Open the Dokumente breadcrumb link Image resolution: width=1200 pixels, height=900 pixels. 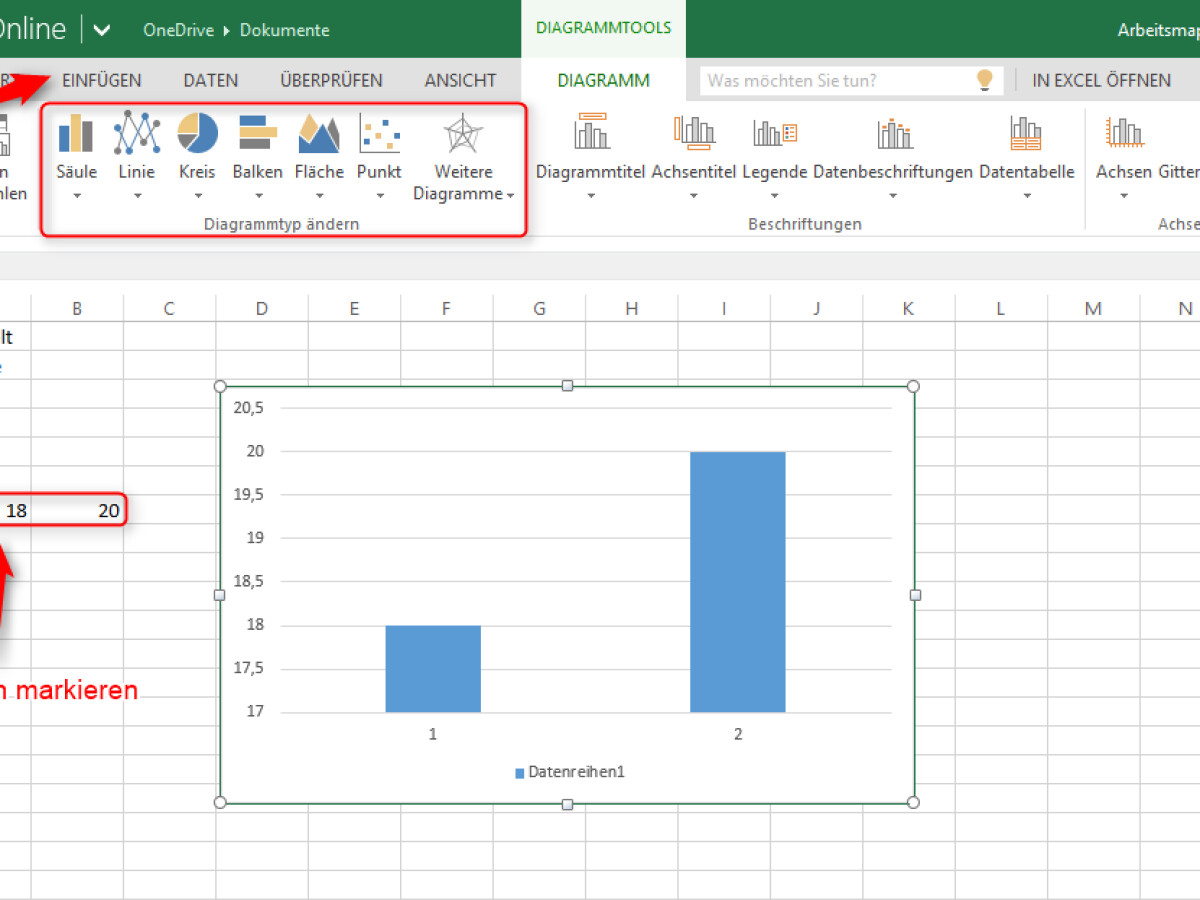point(284,30)
